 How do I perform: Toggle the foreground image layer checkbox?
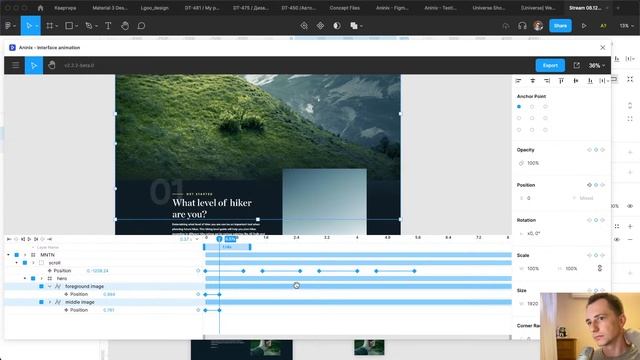point(41,286)
